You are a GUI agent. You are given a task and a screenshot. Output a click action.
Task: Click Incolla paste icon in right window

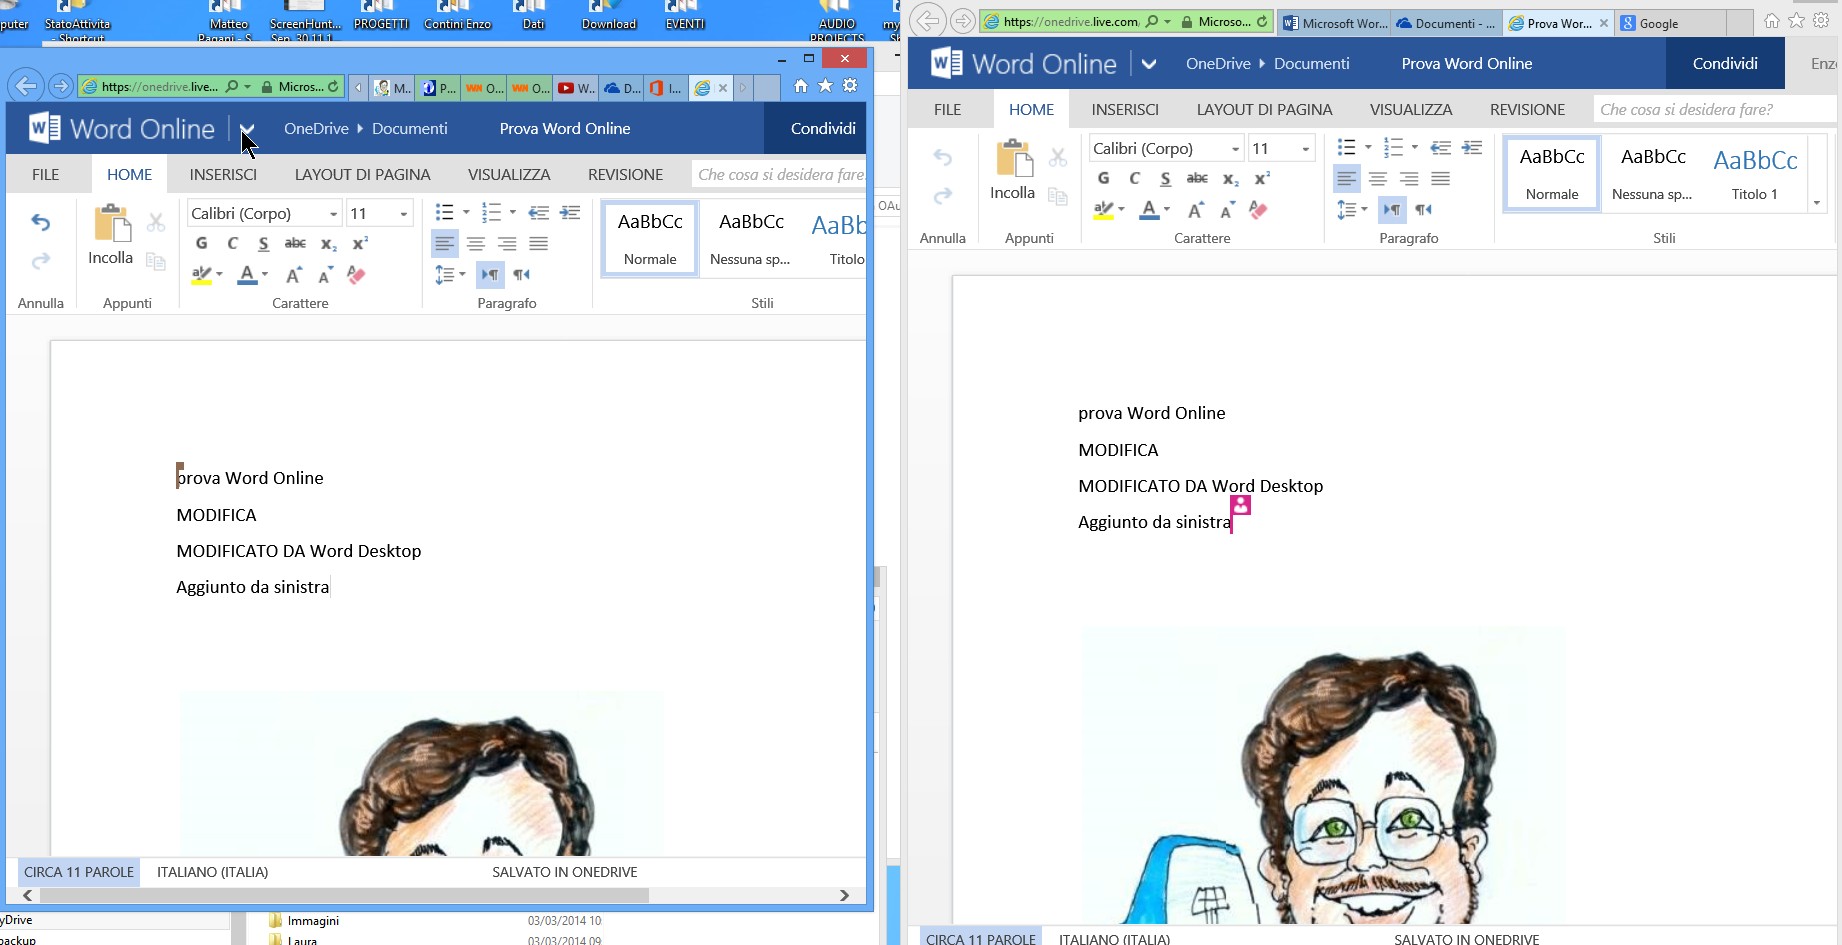point(1012,159)
